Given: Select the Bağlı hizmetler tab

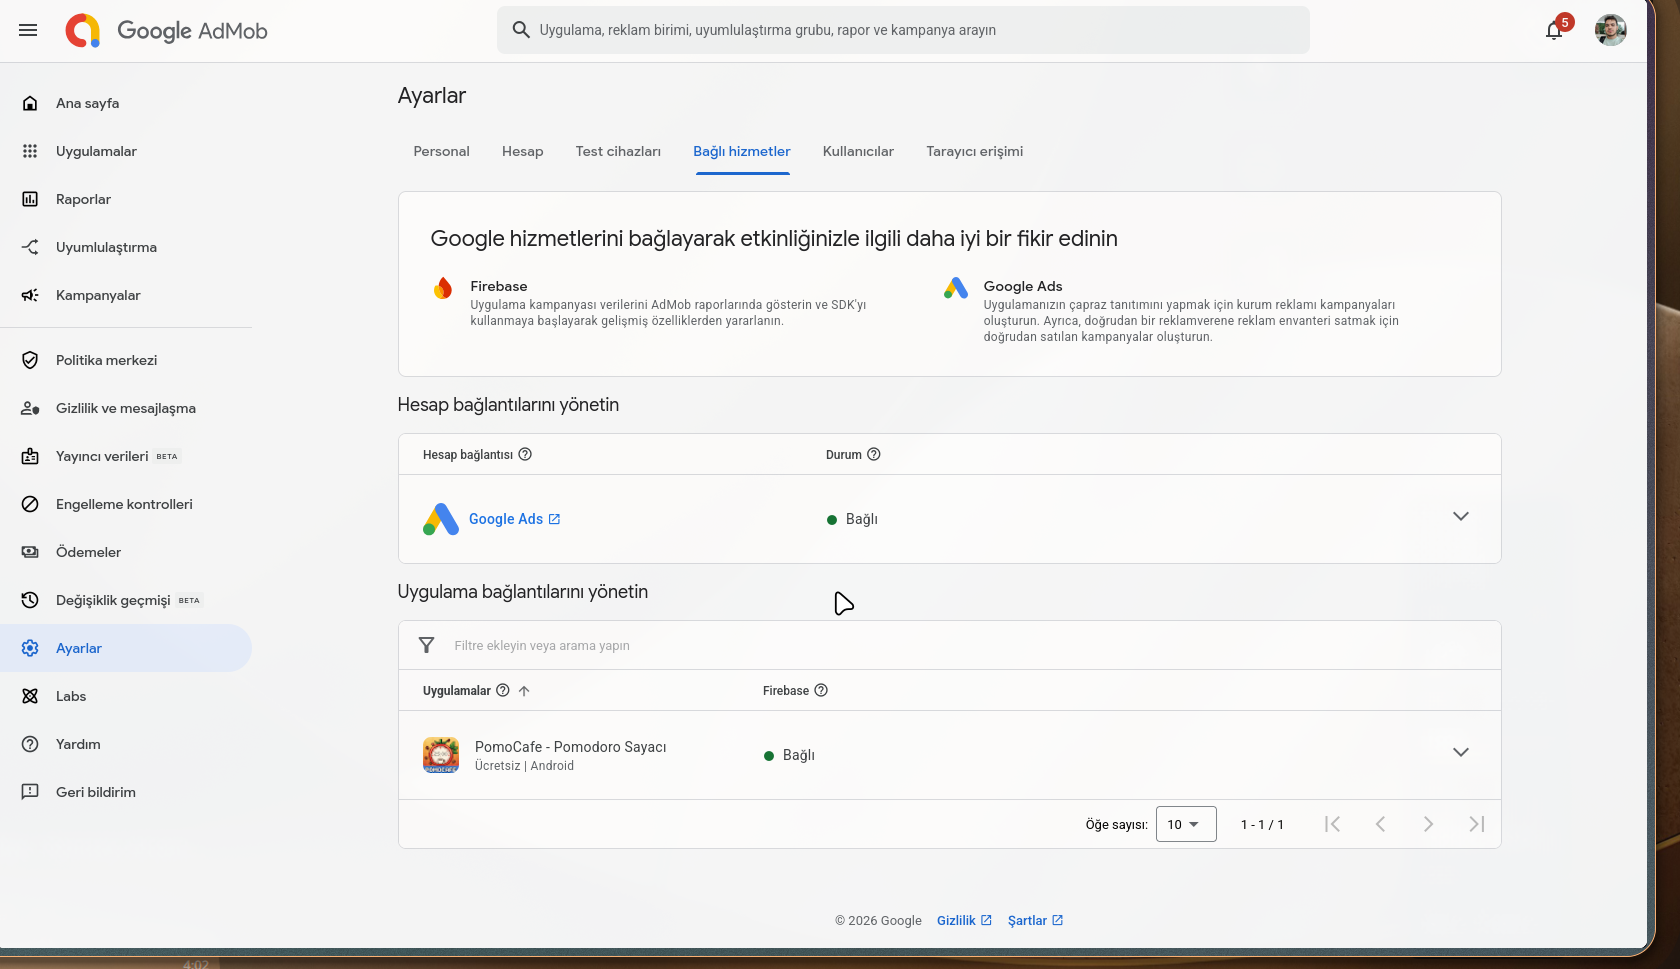Looking at the screenshot, I should pyautogui.click(x=742, y=151).
